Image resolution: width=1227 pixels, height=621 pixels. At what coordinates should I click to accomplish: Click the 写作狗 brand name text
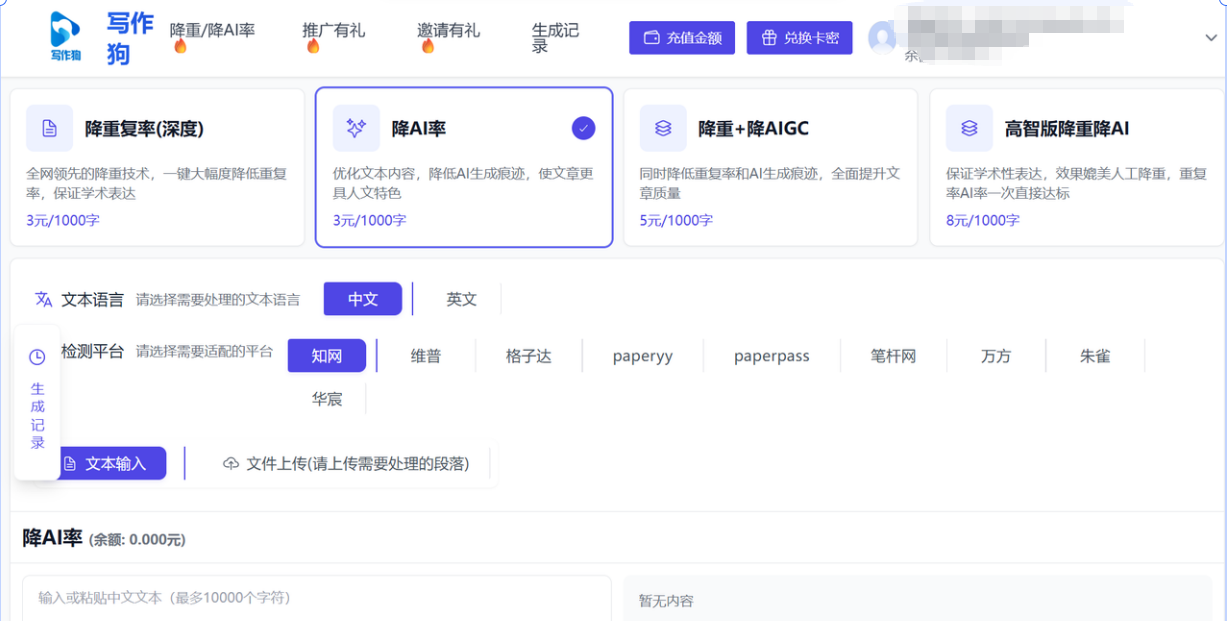coord(130,38)
